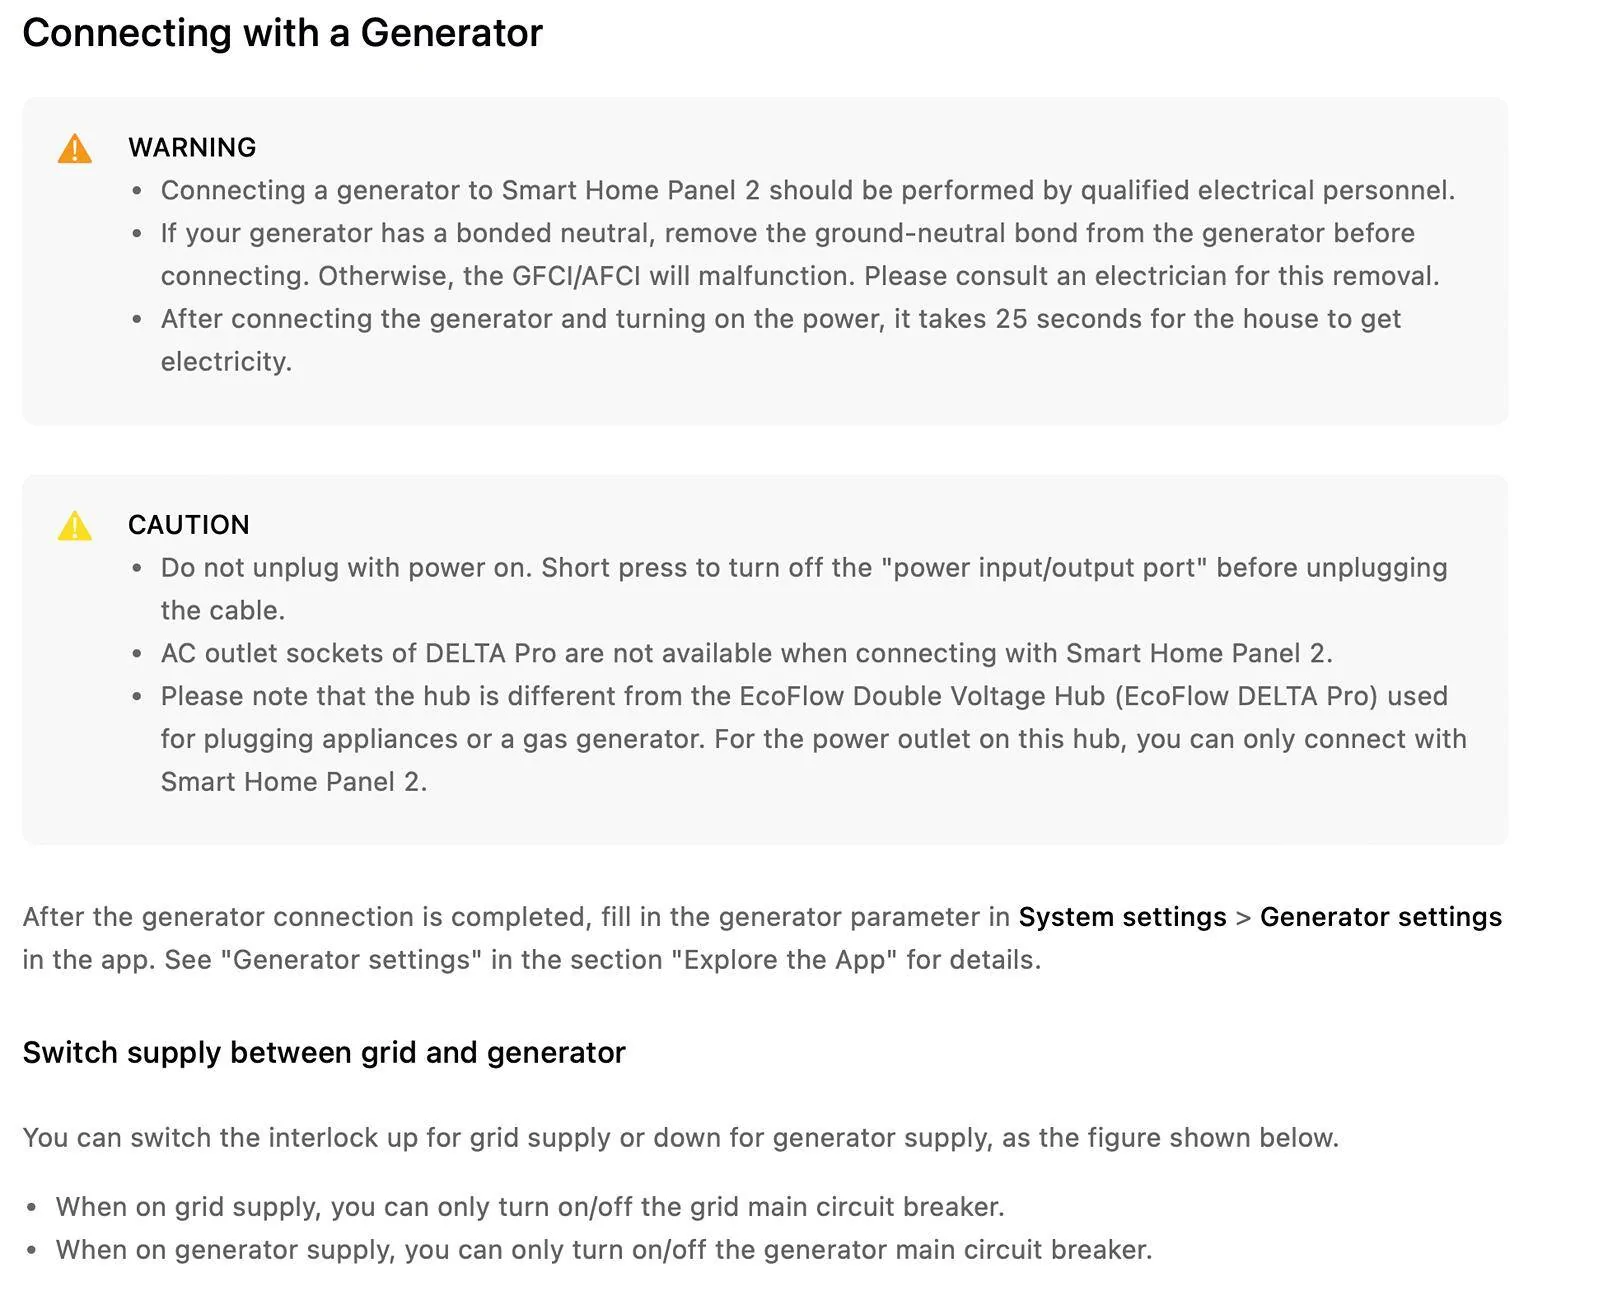Click the EcoFlow Double Voltage Hub bullet
The image size is (1603, 1300).
tap(814, 739)
